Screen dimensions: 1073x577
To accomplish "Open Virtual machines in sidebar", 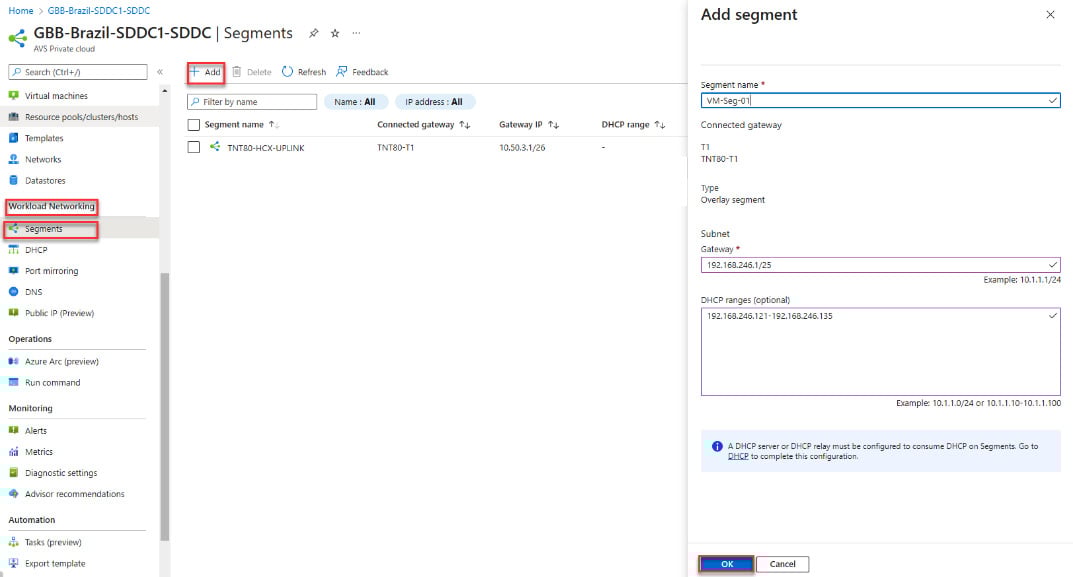I will coord(56,96).
